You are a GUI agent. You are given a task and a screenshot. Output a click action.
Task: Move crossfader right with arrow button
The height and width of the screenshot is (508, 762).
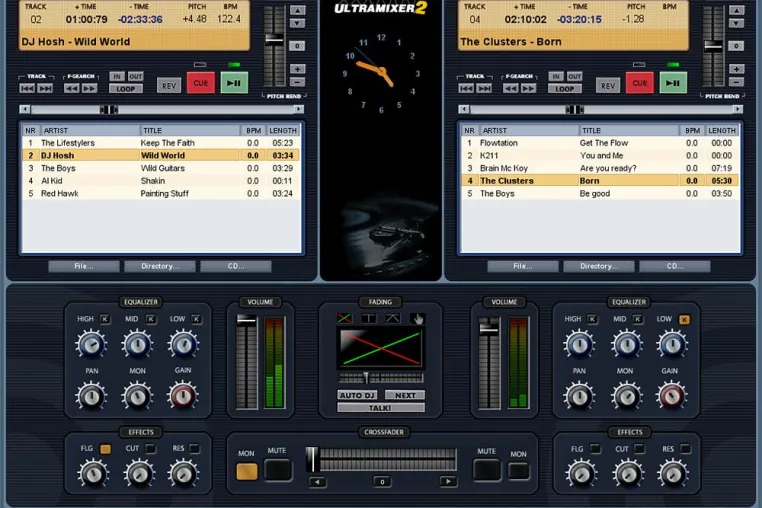point(448,482)
